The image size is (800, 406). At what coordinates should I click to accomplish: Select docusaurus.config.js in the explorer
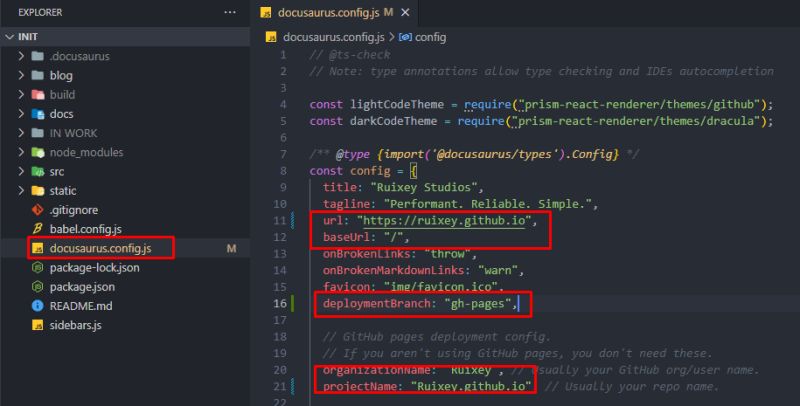coord(101,248)
